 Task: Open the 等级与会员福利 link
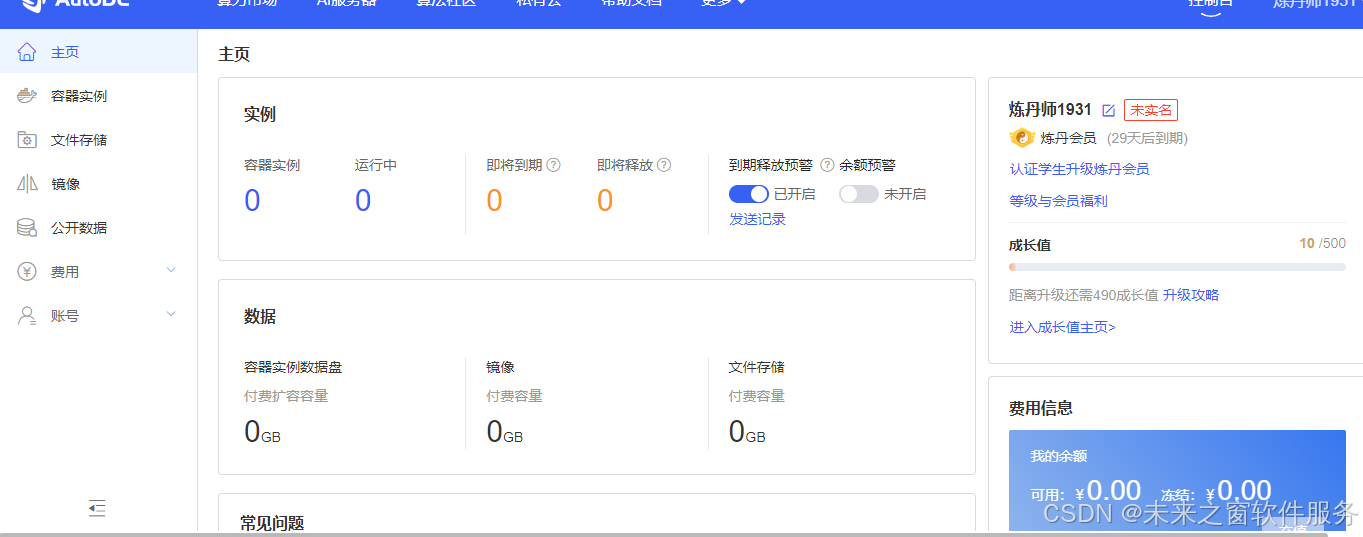1058,201
